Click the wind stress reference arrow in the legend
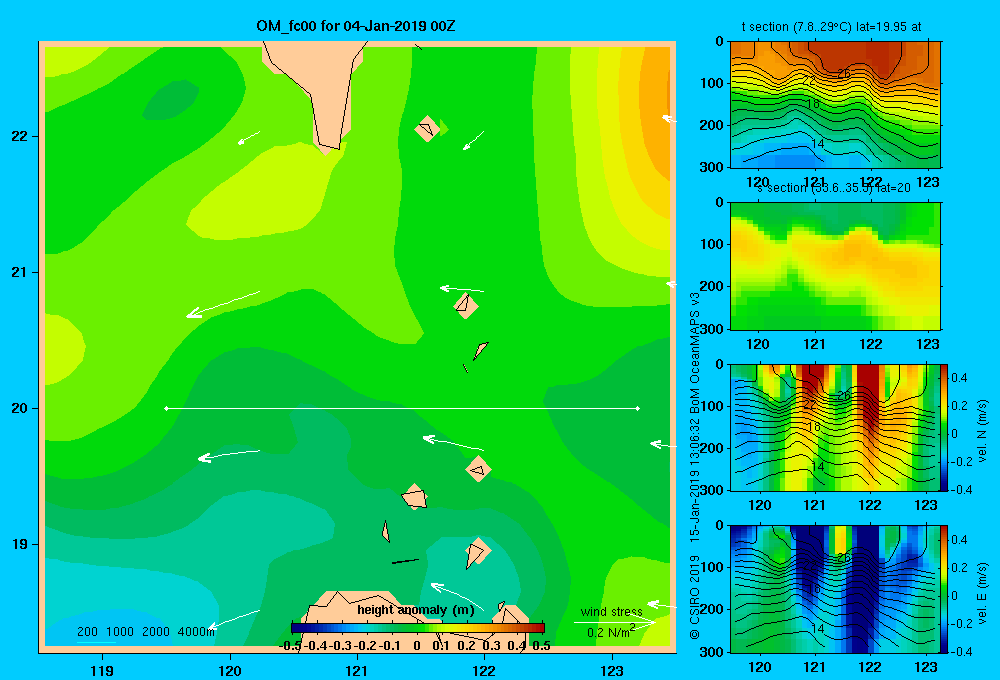This screenshot has height=680, width=1000. point(615,622)
